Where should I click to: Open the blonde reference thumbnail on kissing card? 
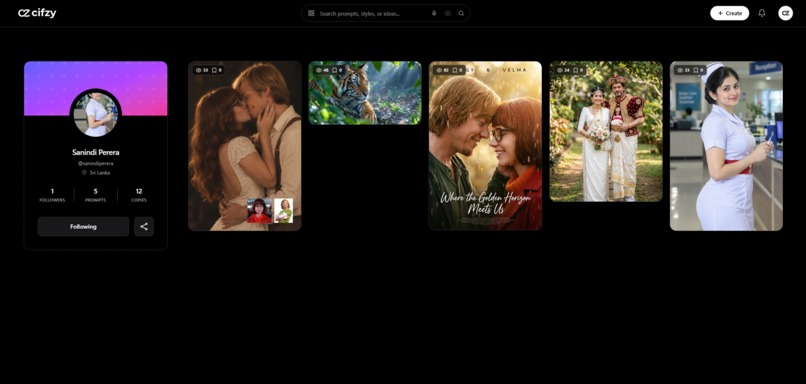point(283,211)
